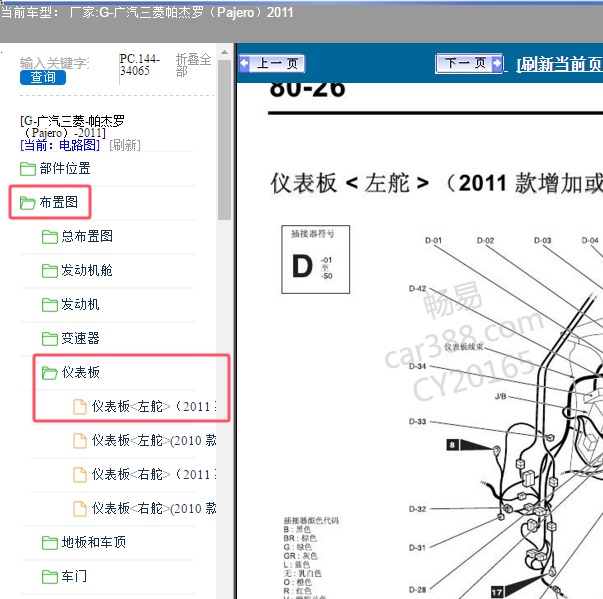
Task: Click the D-42 connector label in diagram
Action: [x=418, y=288]
